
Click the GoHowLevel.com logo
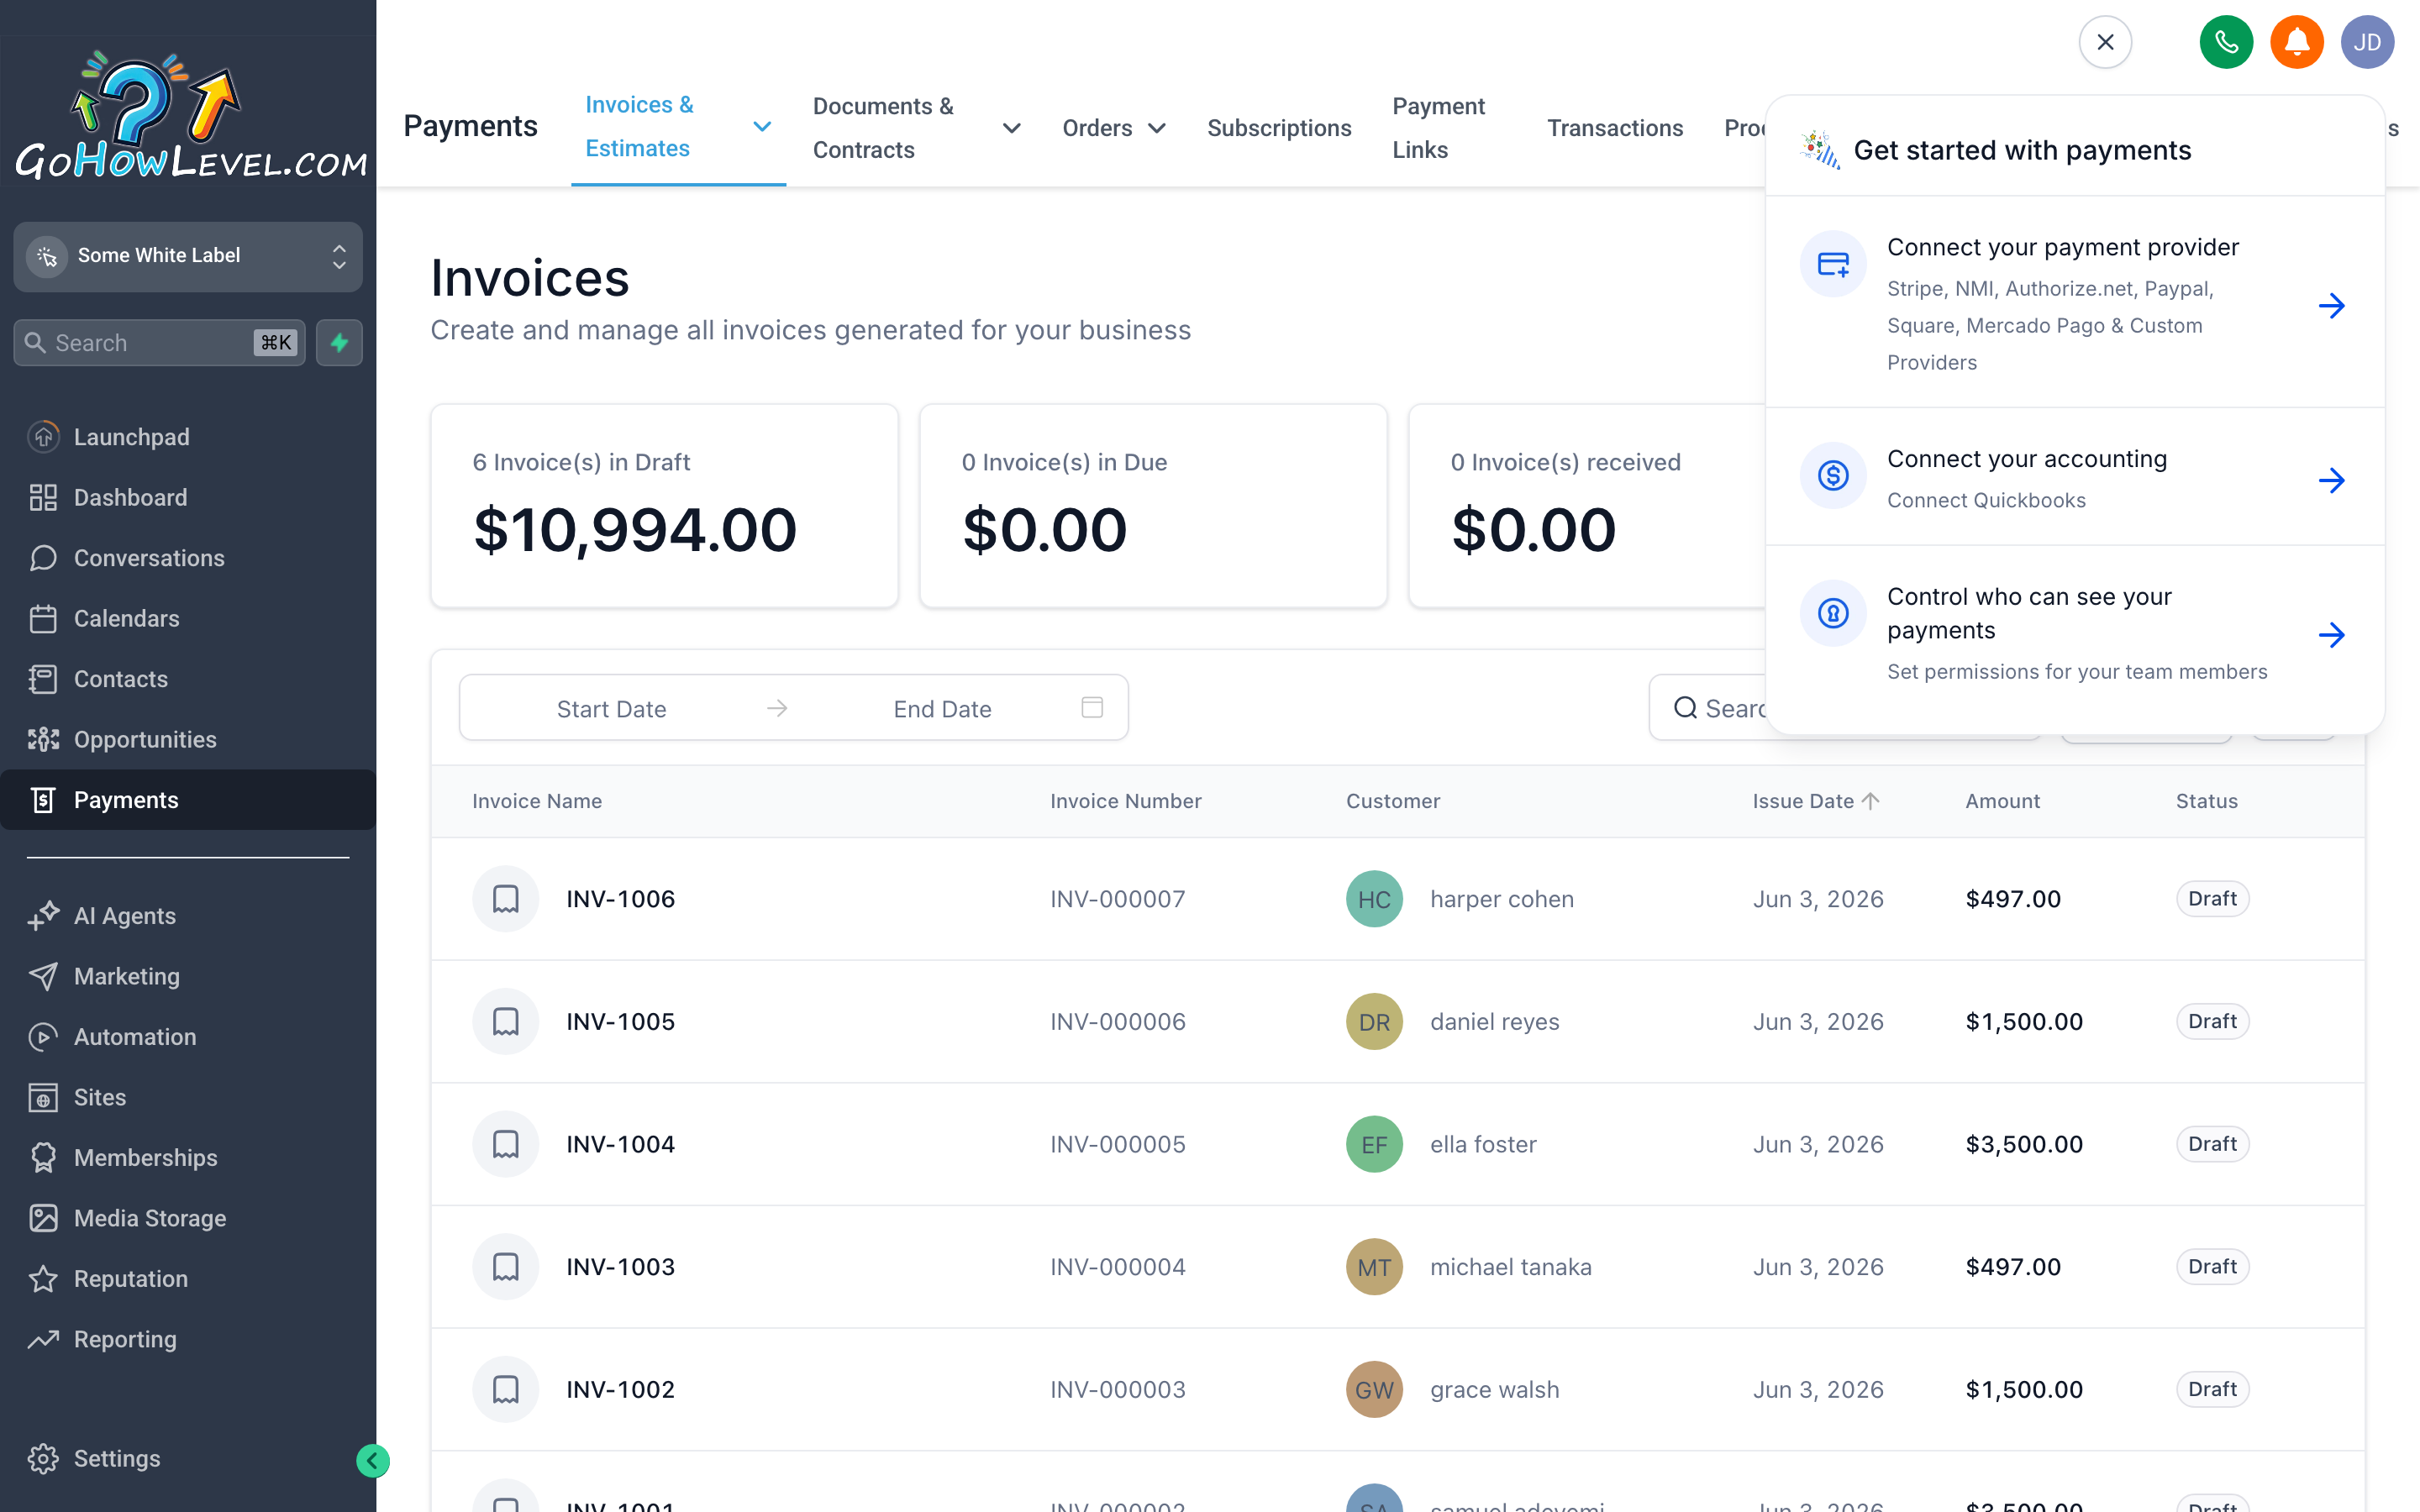(190, 116)
